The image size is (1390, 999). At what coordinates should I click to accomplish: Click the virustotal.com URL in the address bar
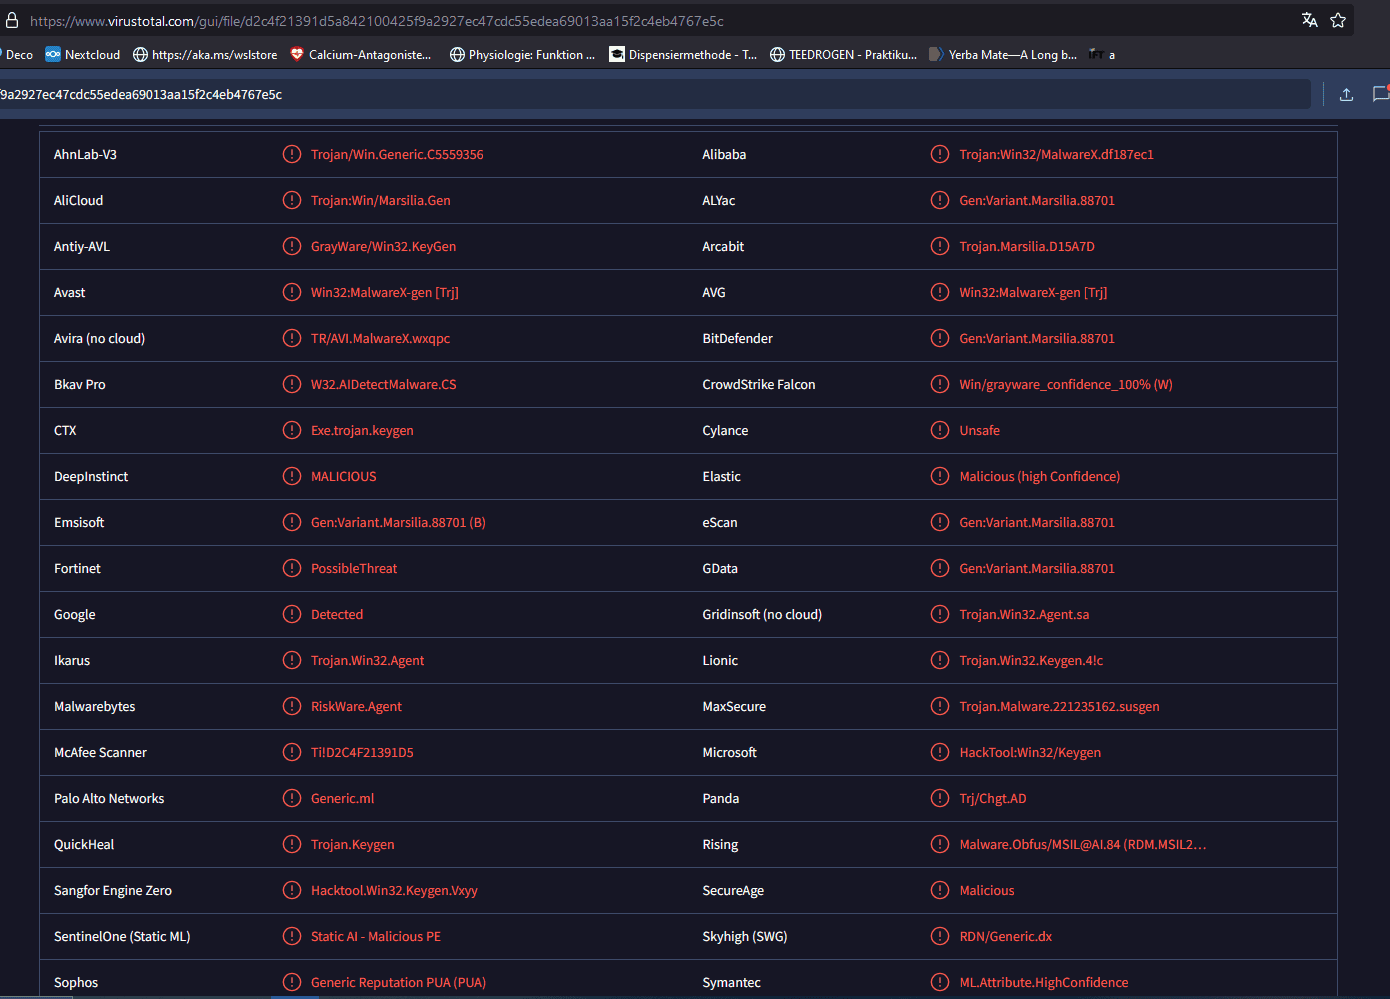tap(377, 21)
